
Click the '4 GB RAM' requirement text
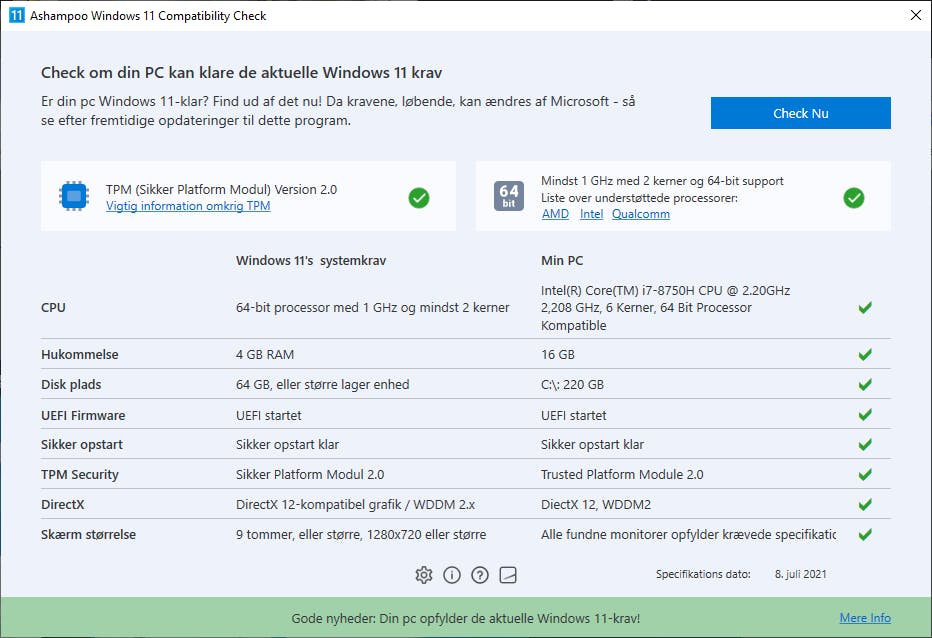[x=265, y=354]
